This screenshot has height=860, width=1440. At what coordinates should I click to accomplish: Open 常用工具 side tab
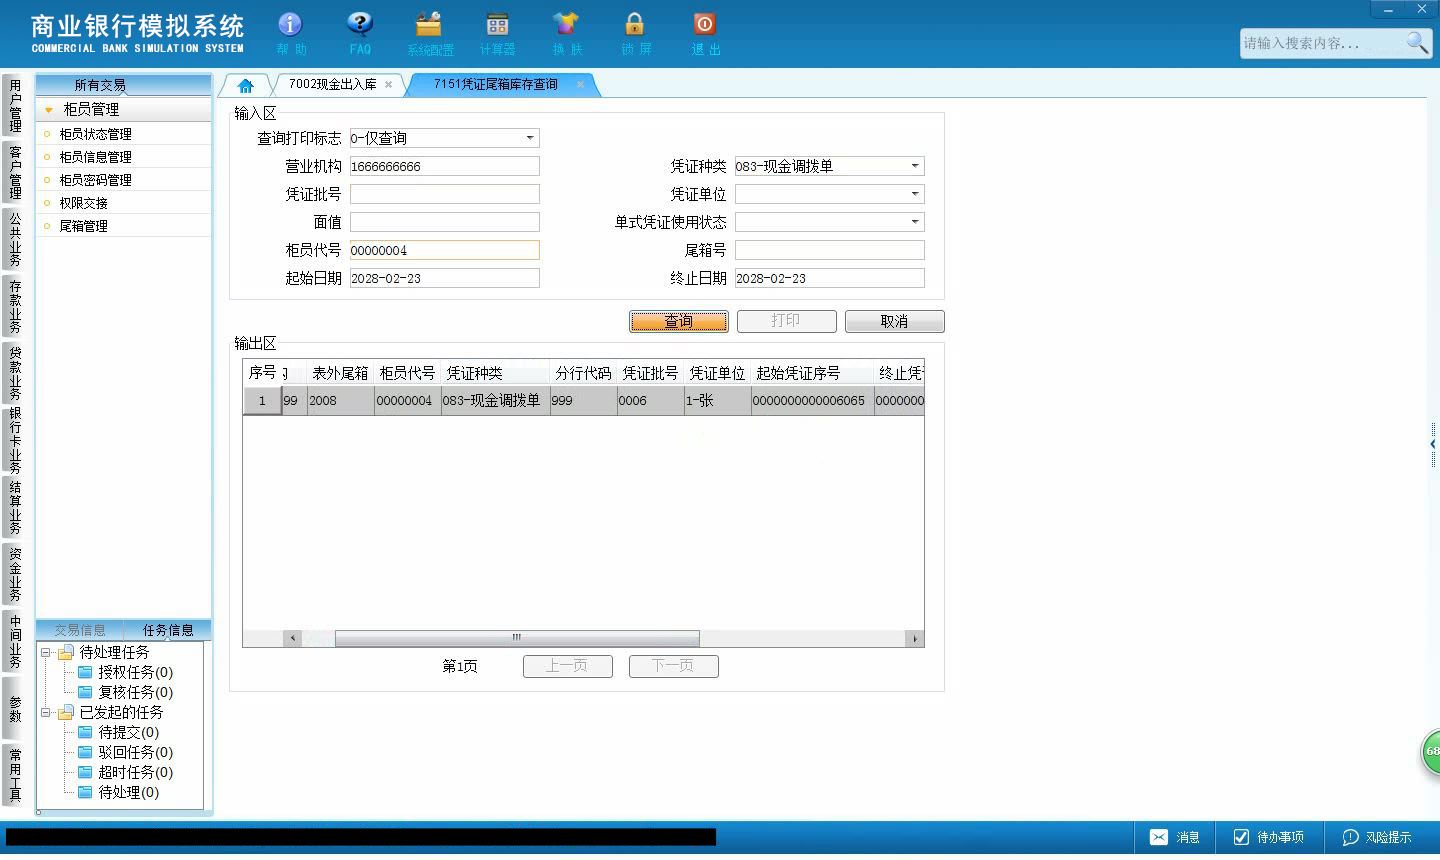click(x=15, y=775)
